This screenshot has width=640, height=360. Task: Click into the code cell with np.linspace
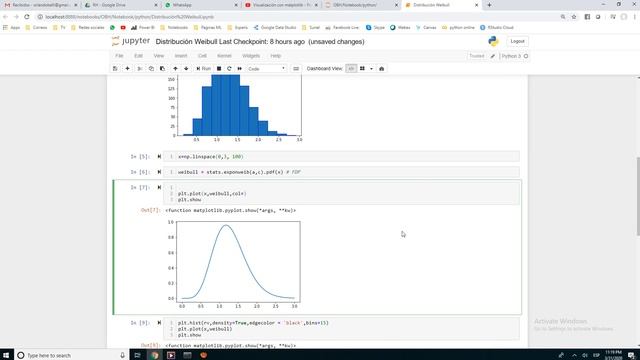pyautogui.click(x=341, y=157)
